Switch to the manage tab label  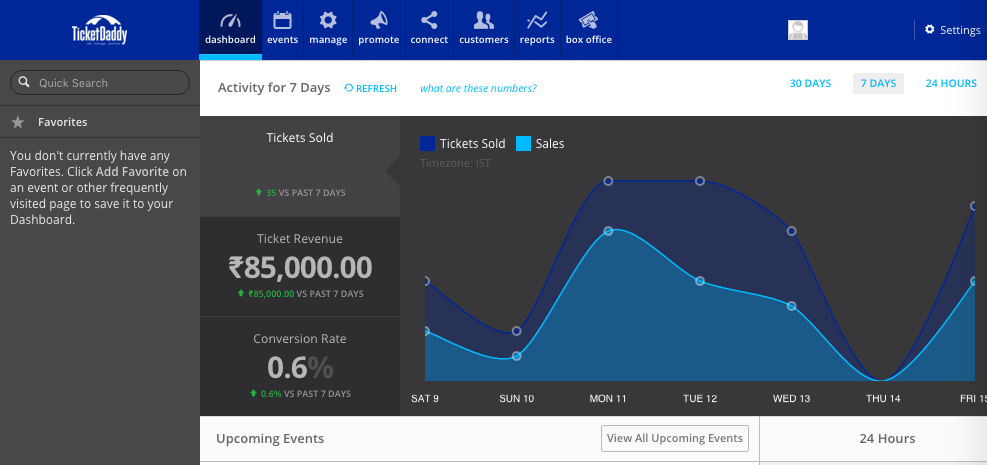[x=329, y=40]
